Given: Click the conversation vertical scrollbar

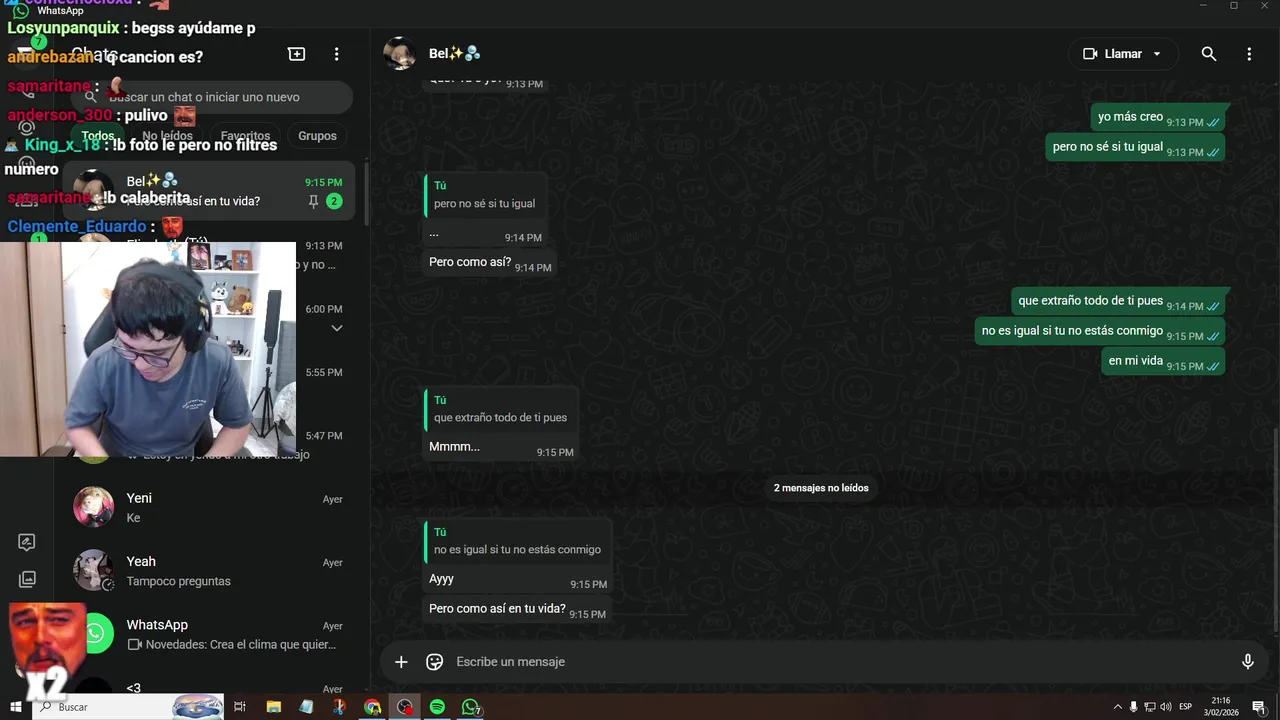Looking at the screenshot, I should coord(1275,530).
